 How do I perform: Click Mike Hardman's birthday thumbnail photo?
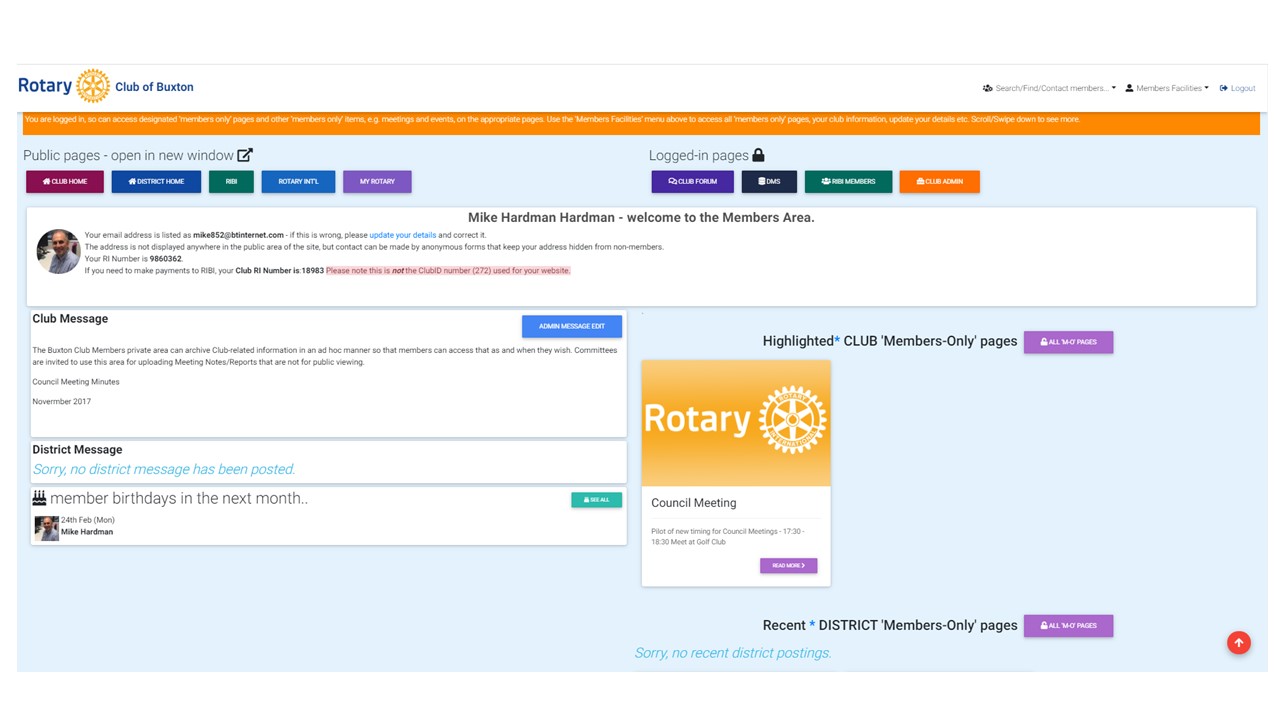[x=46, y=528]
